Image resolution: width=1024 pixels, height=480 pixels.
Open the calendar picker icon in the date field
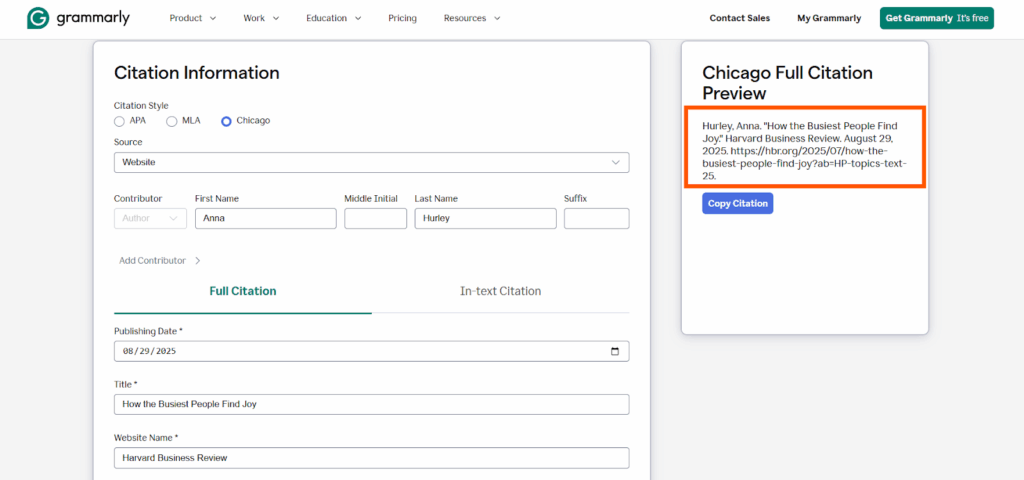point(615,351)
